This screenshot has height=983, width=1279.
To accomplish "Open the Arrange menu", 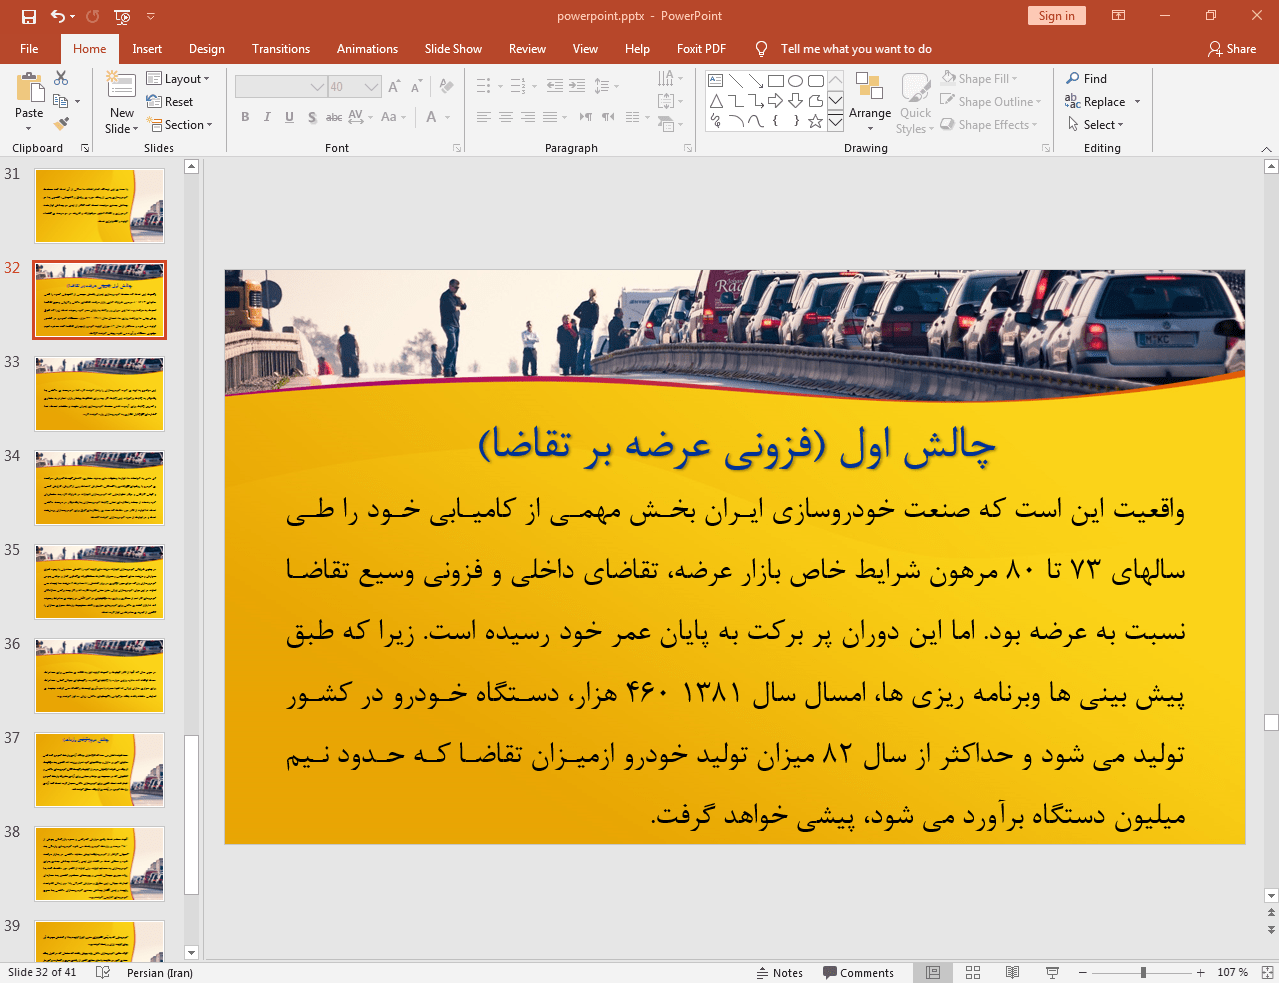I will click(870, 101).
